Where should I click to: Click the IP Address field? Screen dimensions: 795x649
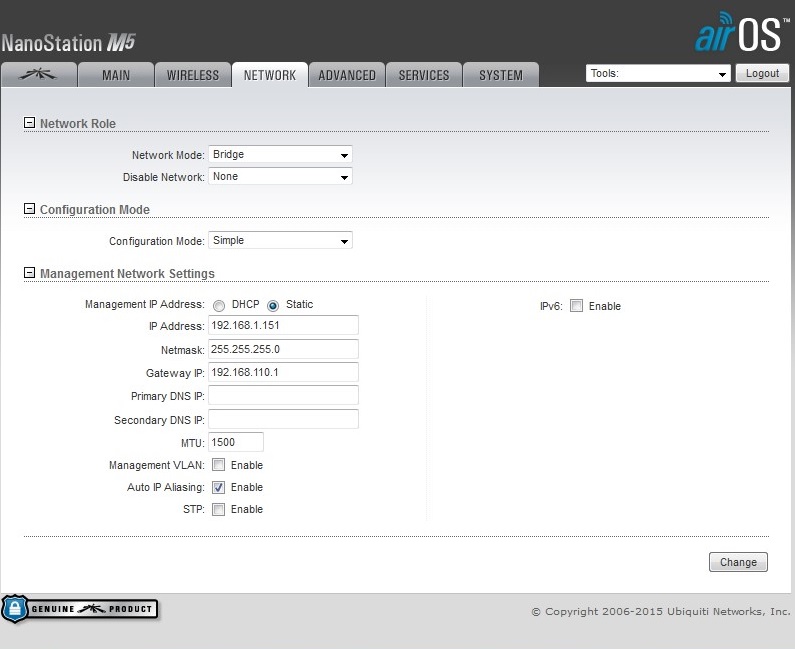coord(283,325)
